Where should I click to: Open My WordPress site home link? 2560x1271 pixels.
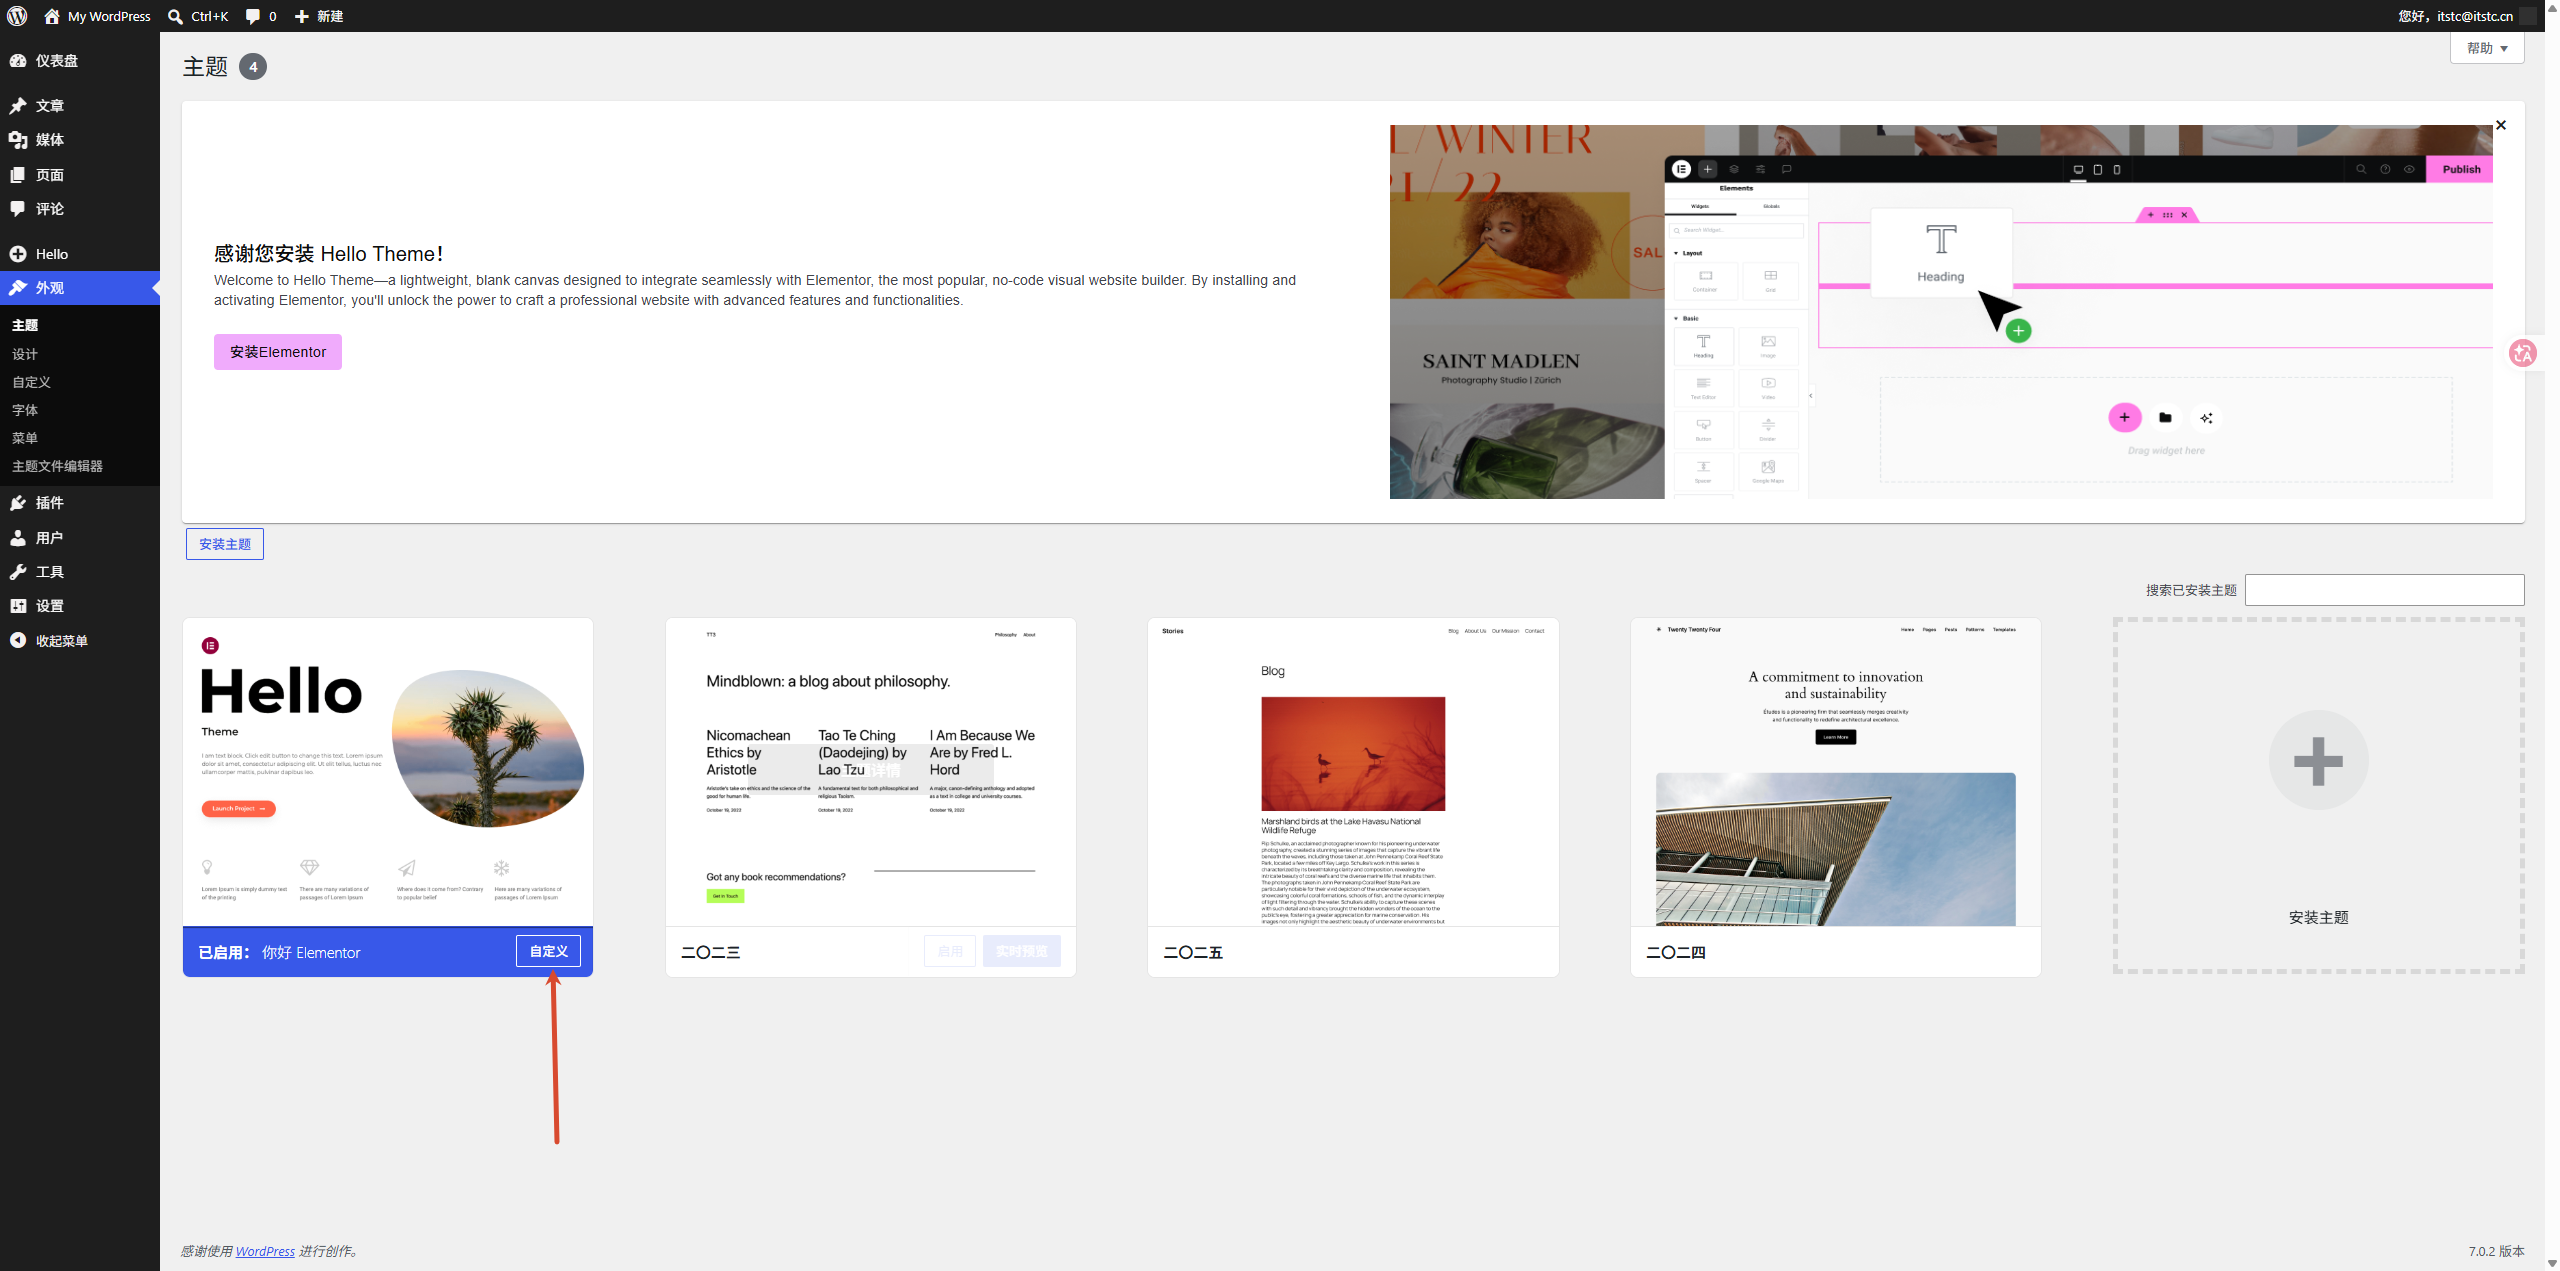[x=97, y=16]
